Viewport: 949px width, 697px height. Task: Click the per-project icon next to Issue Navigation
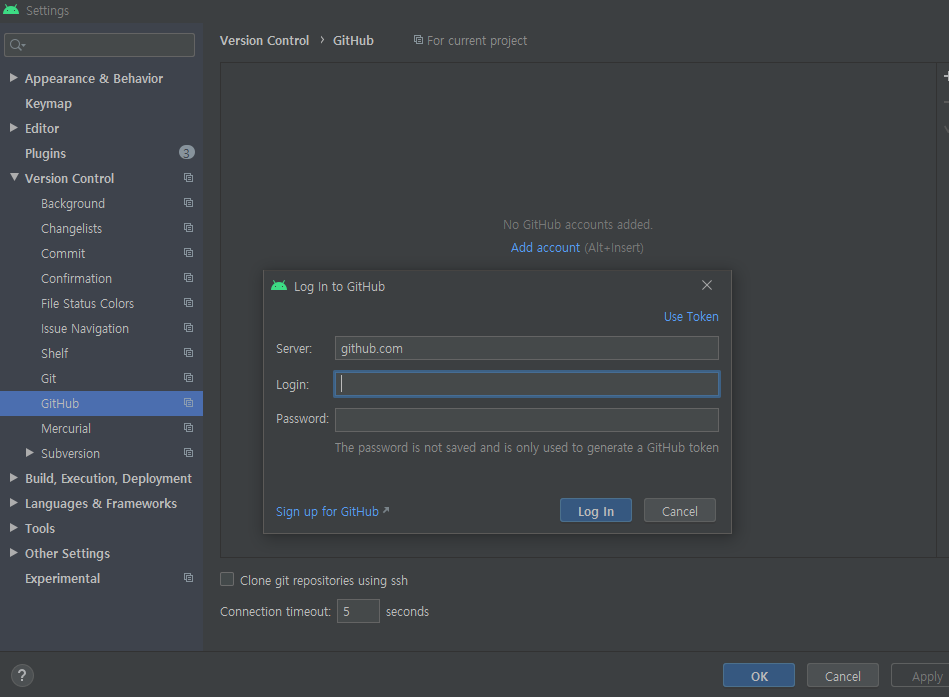tap(188, 327)
